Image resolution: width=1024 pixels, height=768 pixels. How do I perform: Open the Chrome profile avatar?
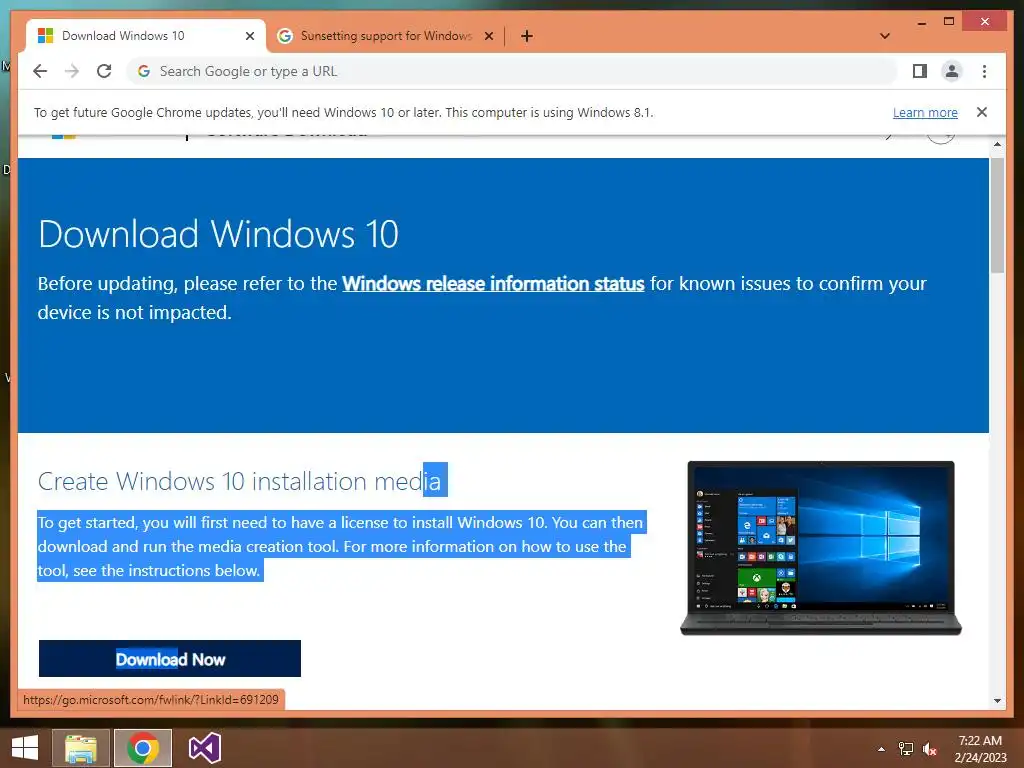tap(952, 71)
